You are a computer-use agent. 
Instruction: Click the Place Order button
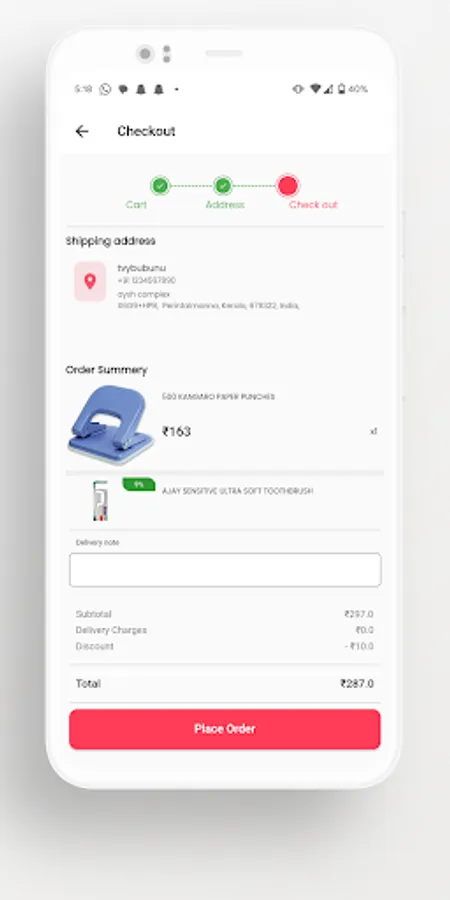(x=225, y=729)
